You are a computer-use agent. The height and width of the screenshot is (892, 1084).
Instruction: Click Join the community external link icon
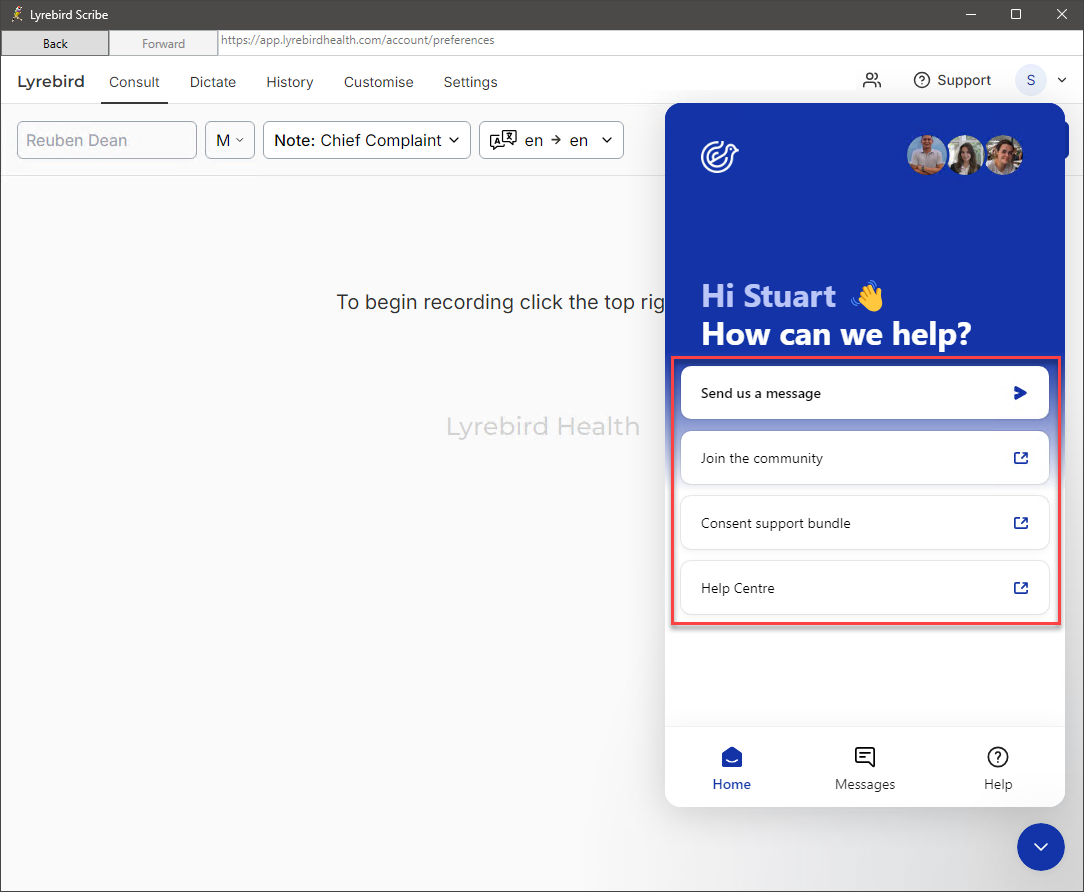pyautogui.click(x=1020, y=458)
